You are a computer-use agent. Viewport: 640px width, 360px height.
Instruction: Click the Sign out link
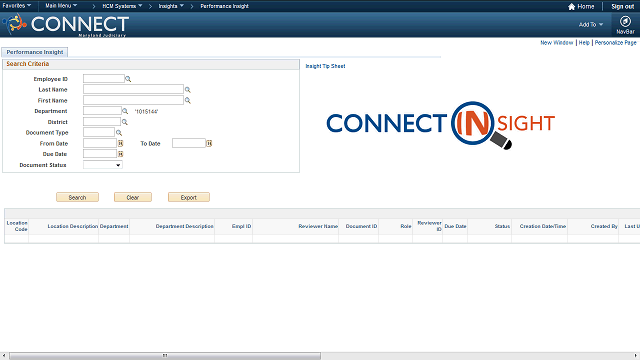tap(622, 7)
